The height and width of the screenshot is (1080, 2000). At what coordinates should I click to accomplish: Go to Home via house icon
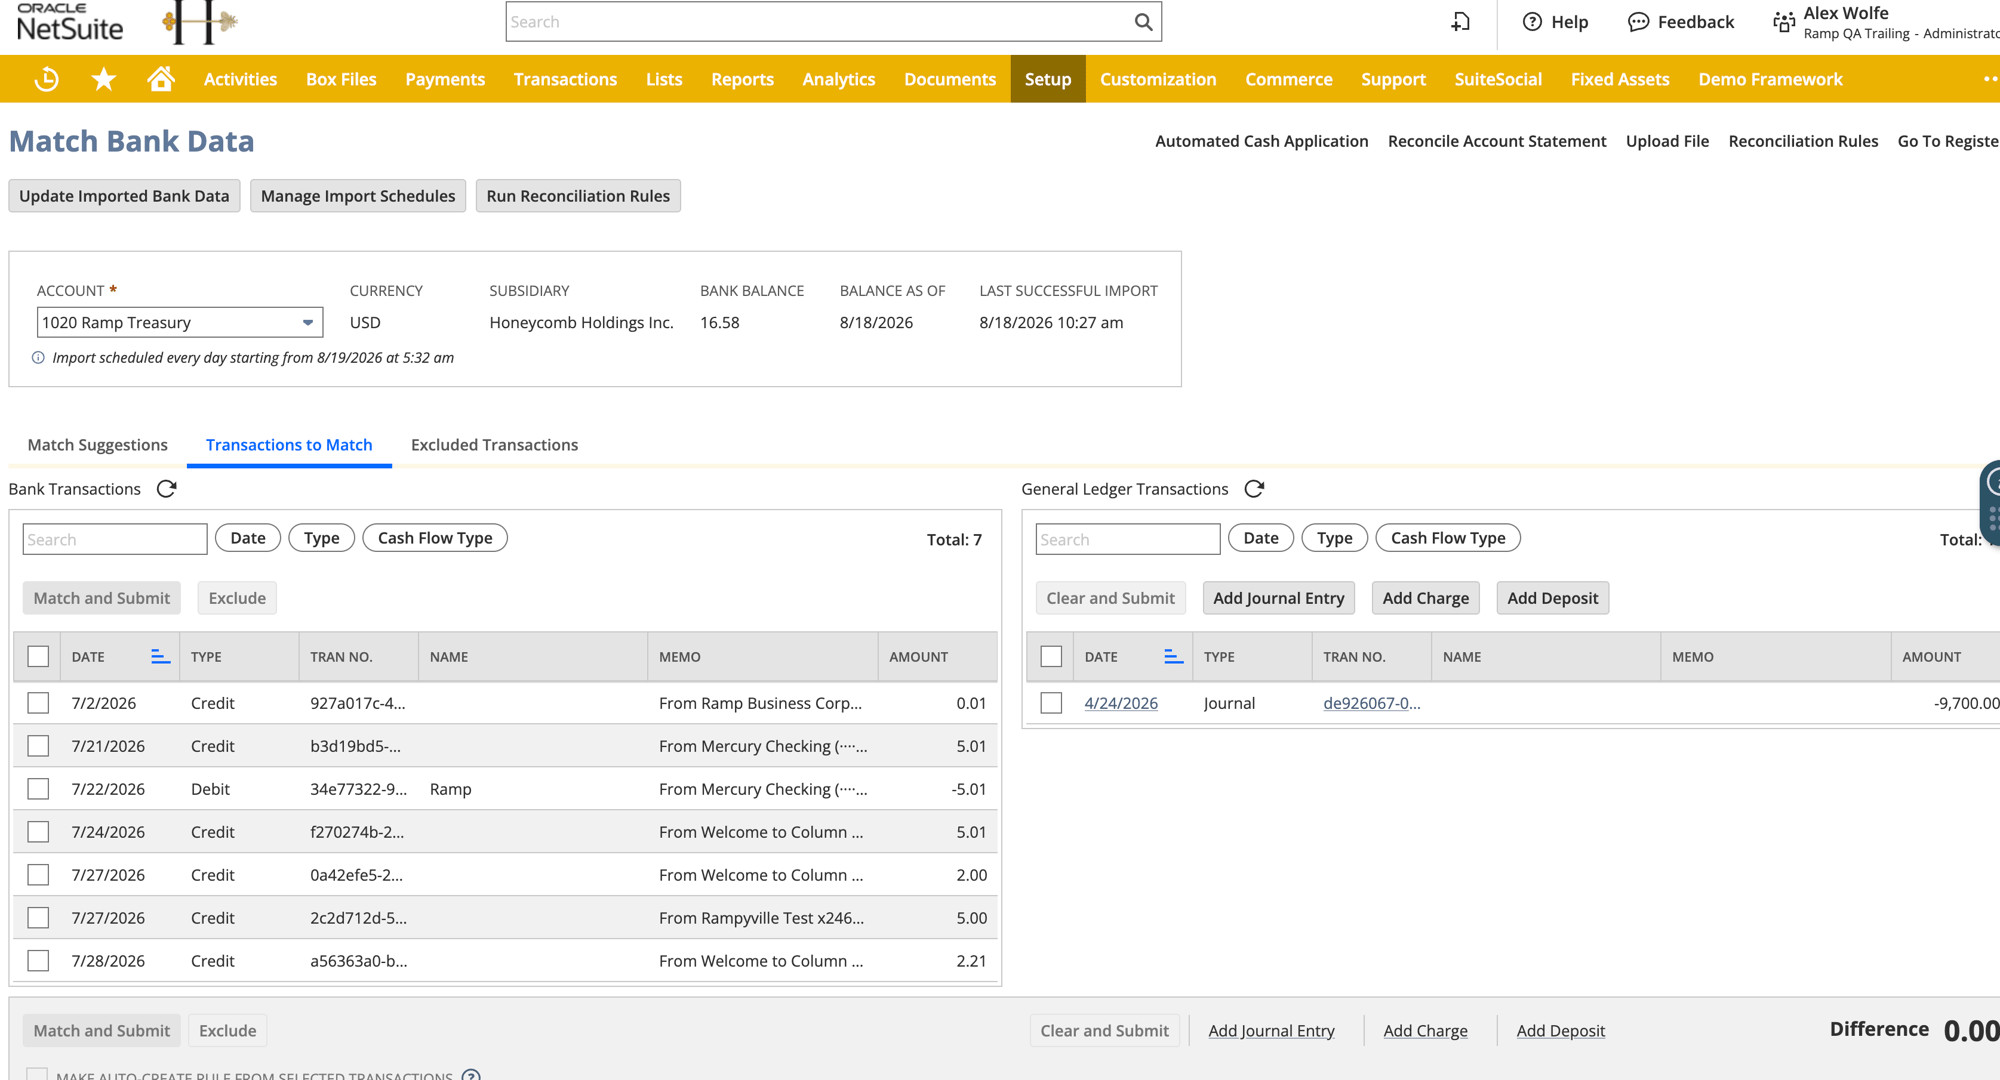coord(161,78)
